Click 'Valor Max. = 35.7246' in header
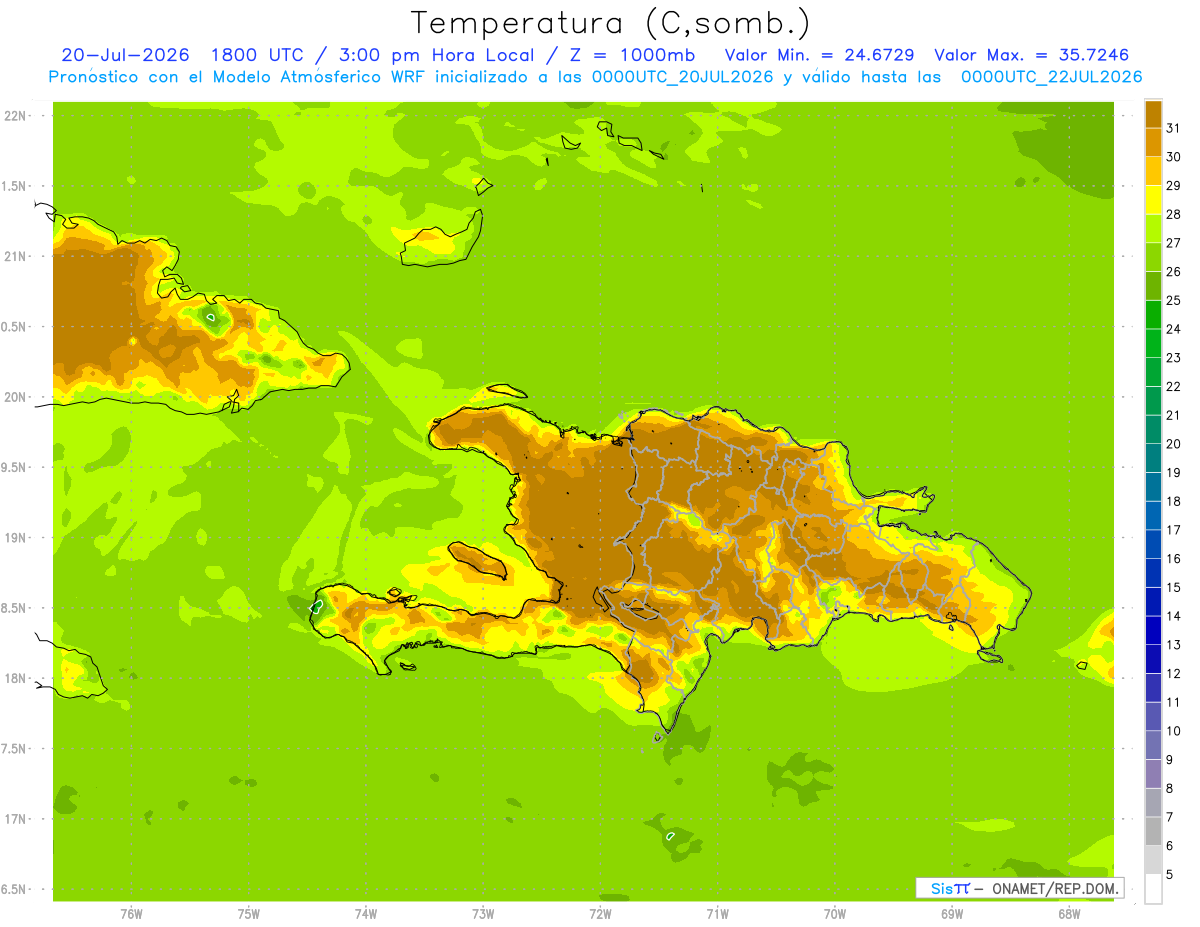Image resolution: width=1200 pixels, height=927 pixels. 1031,55
